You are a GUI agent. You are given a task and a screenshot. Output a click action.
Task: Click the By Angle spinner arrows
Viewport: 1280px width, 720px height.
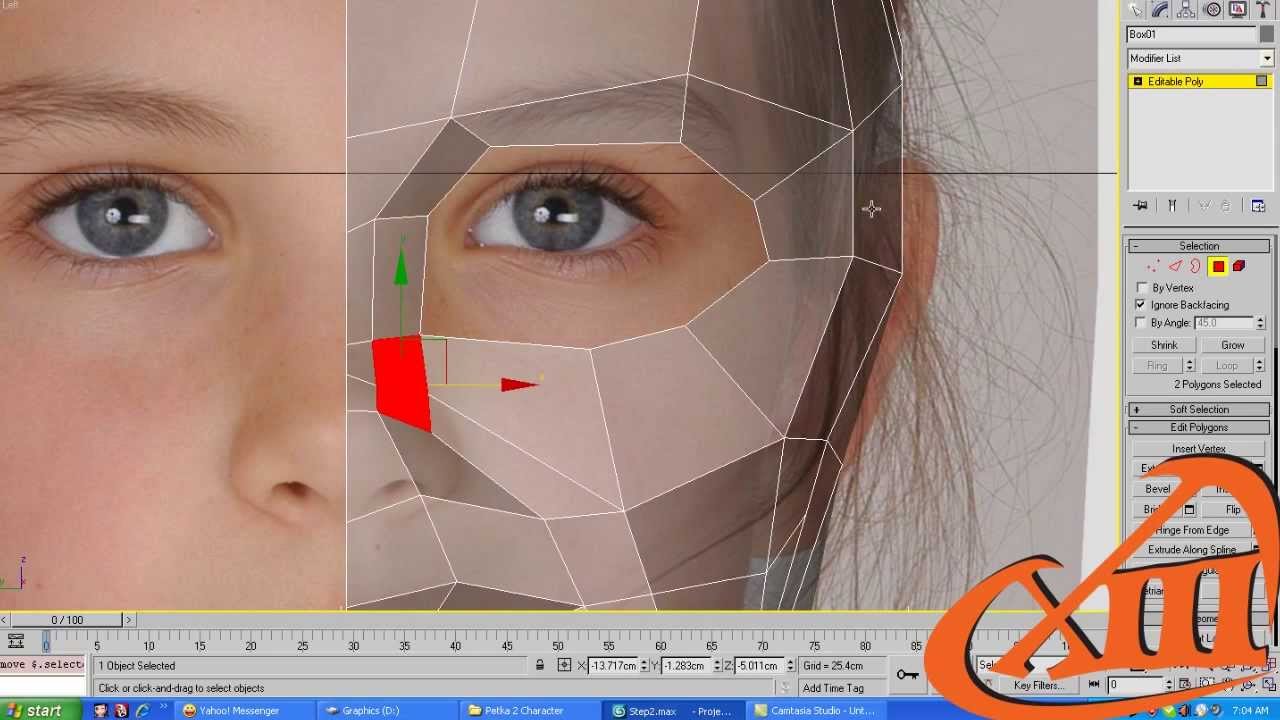pos(1260,323)
